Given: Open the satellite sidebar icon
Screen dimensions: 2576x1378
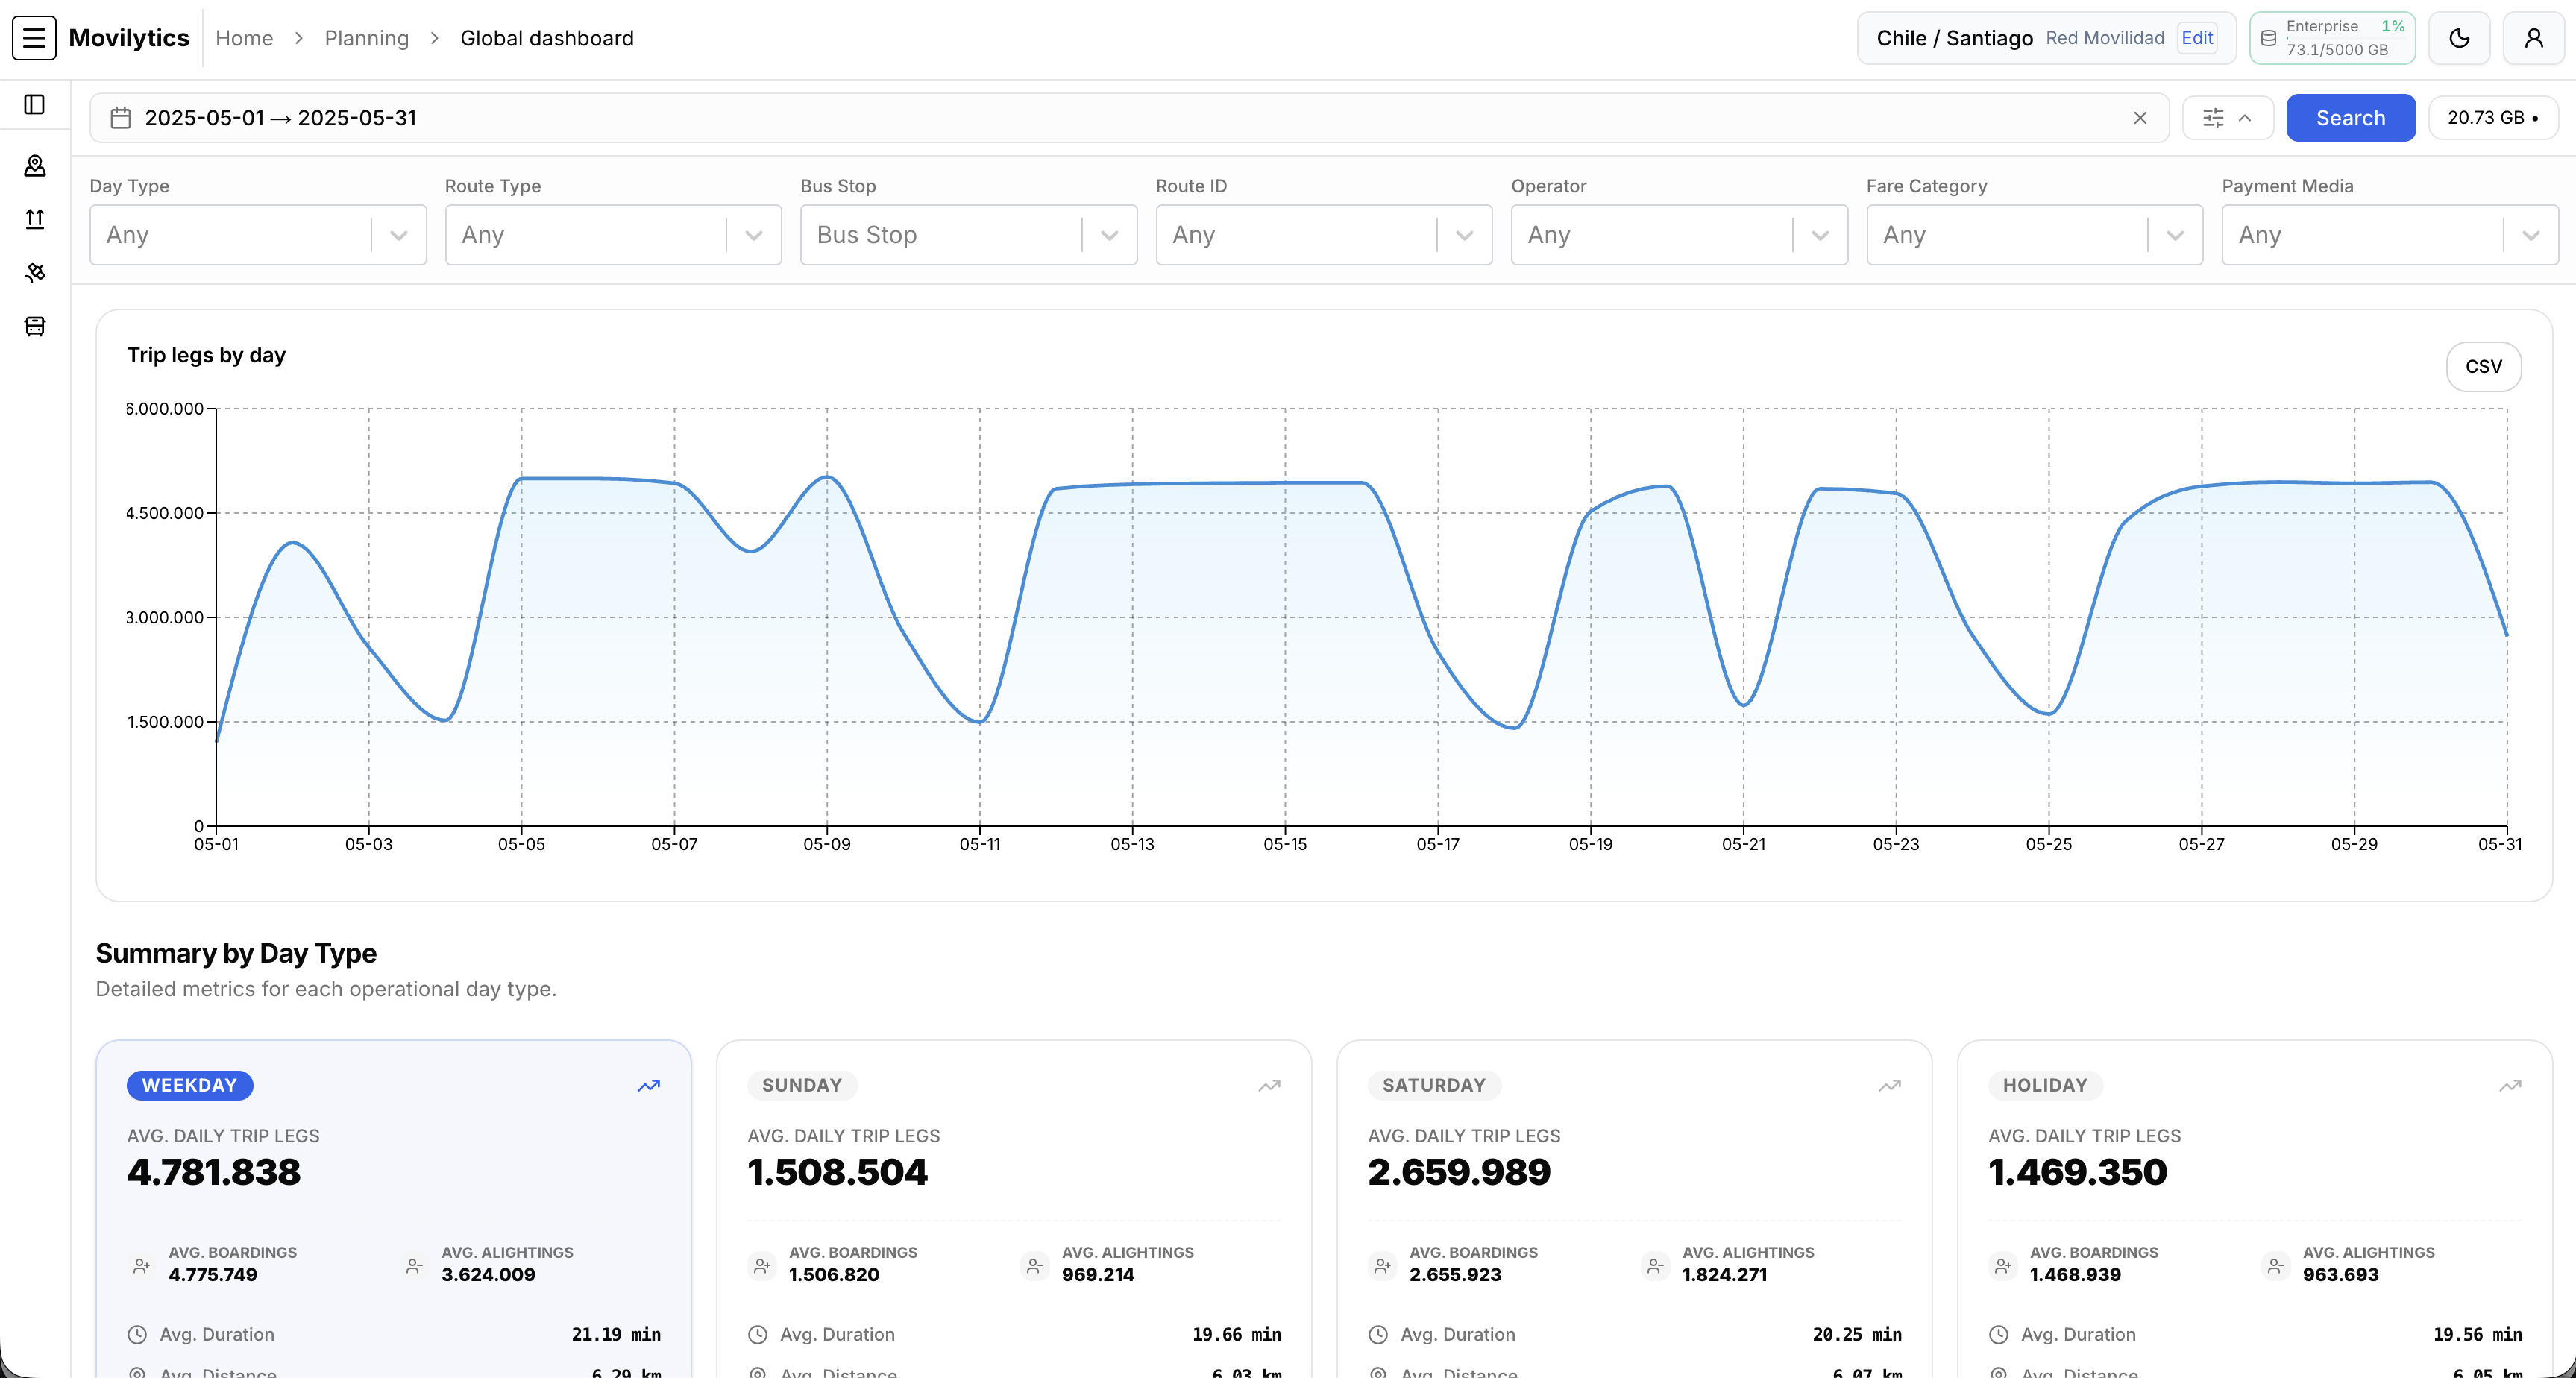Looking at the screenshot, I should (35, 272).
